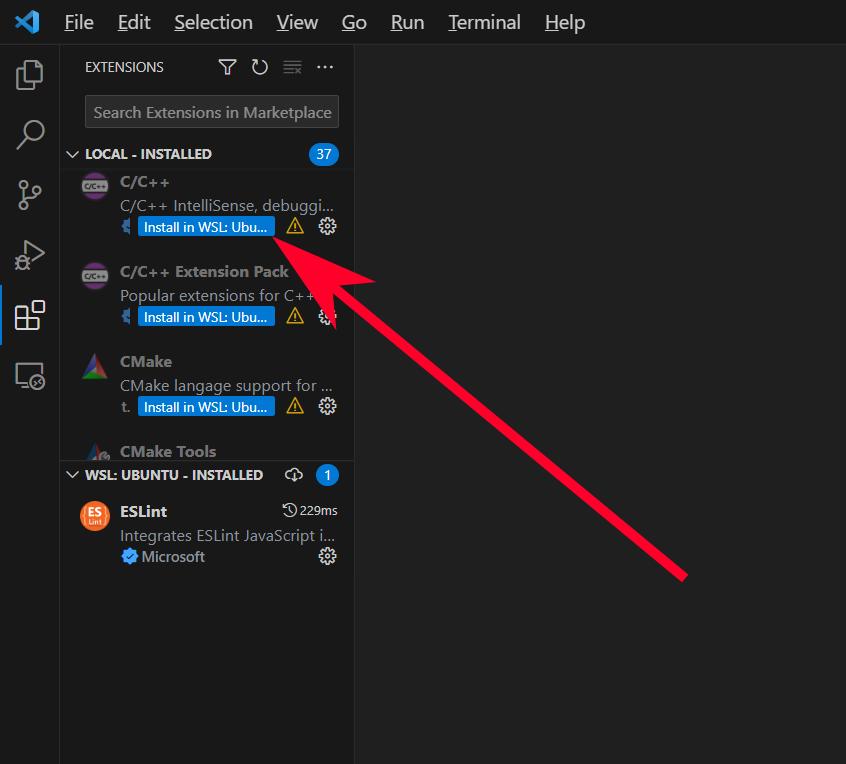
Task: Click Install in WSL for the CMake extension
Action: coord(206,406)
